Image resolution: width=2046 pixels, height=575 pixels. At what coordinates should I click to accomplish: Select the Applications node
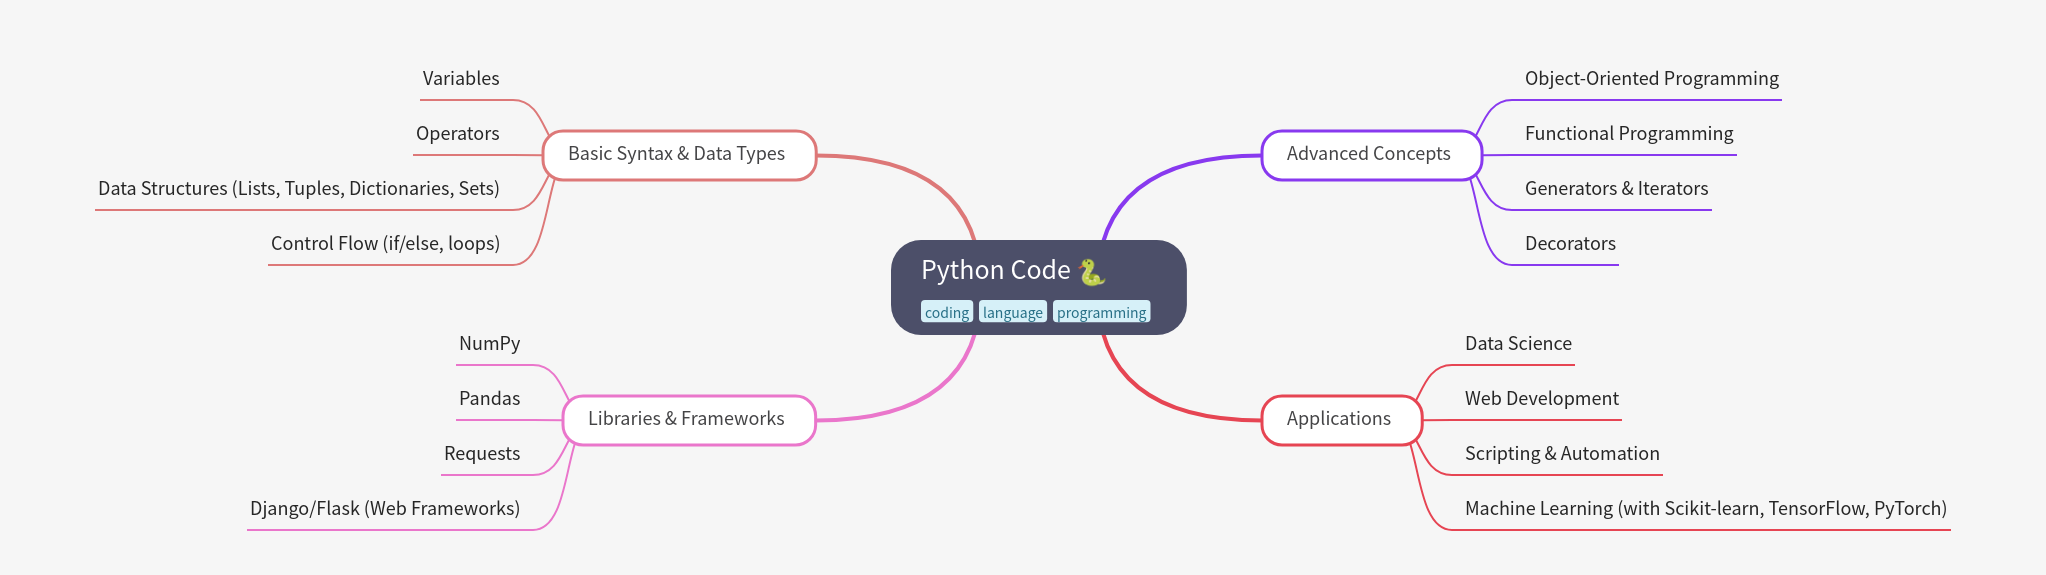tap(1341, 420)
